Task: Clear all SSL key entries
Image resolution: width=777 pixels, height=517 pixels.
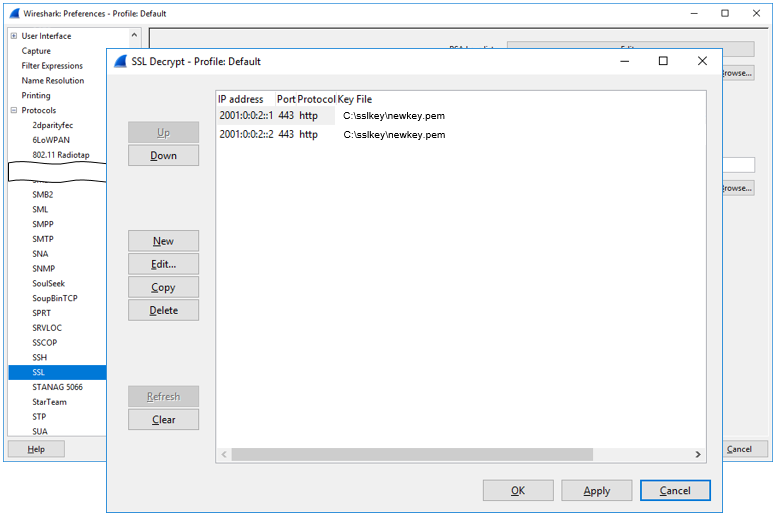Action: tap(164, 419)
